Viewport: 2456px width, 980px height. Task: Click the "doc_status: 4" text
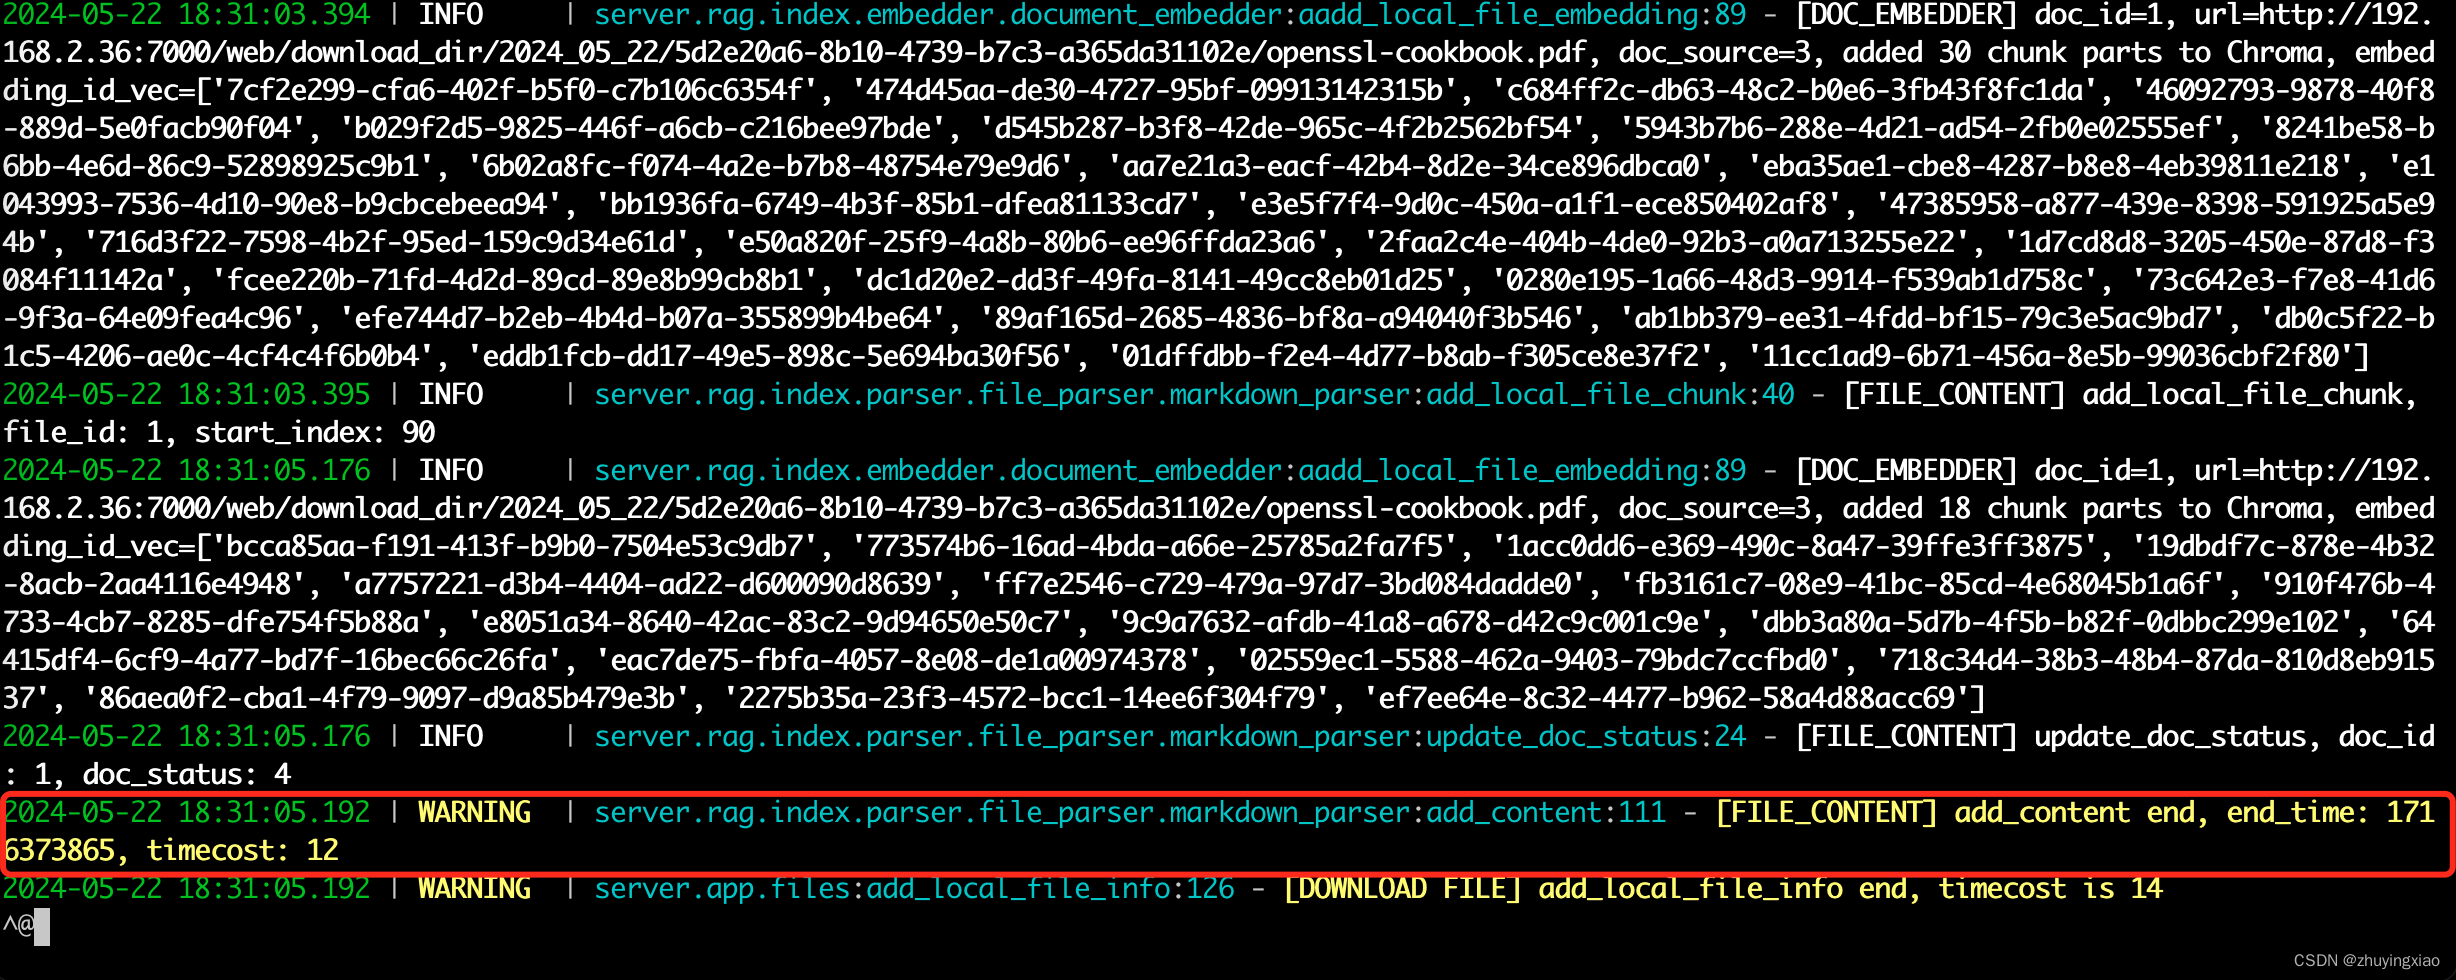click(186, 774)
